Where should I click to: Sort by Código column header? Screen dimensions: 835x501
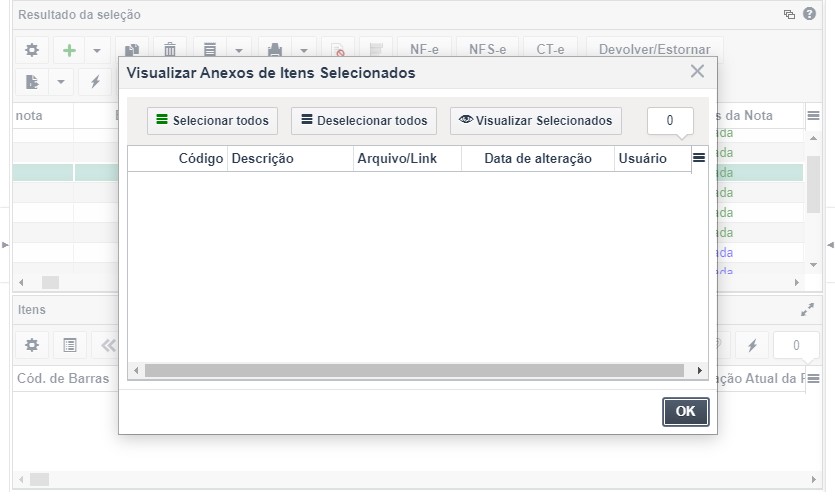click(178, 158)
